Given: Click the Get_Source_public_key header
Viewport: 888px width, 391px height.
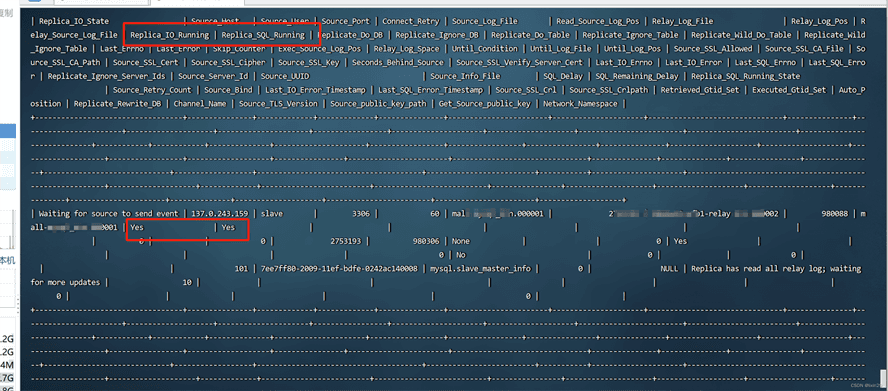Looking at the screenshot, I should tap(485, 104).
